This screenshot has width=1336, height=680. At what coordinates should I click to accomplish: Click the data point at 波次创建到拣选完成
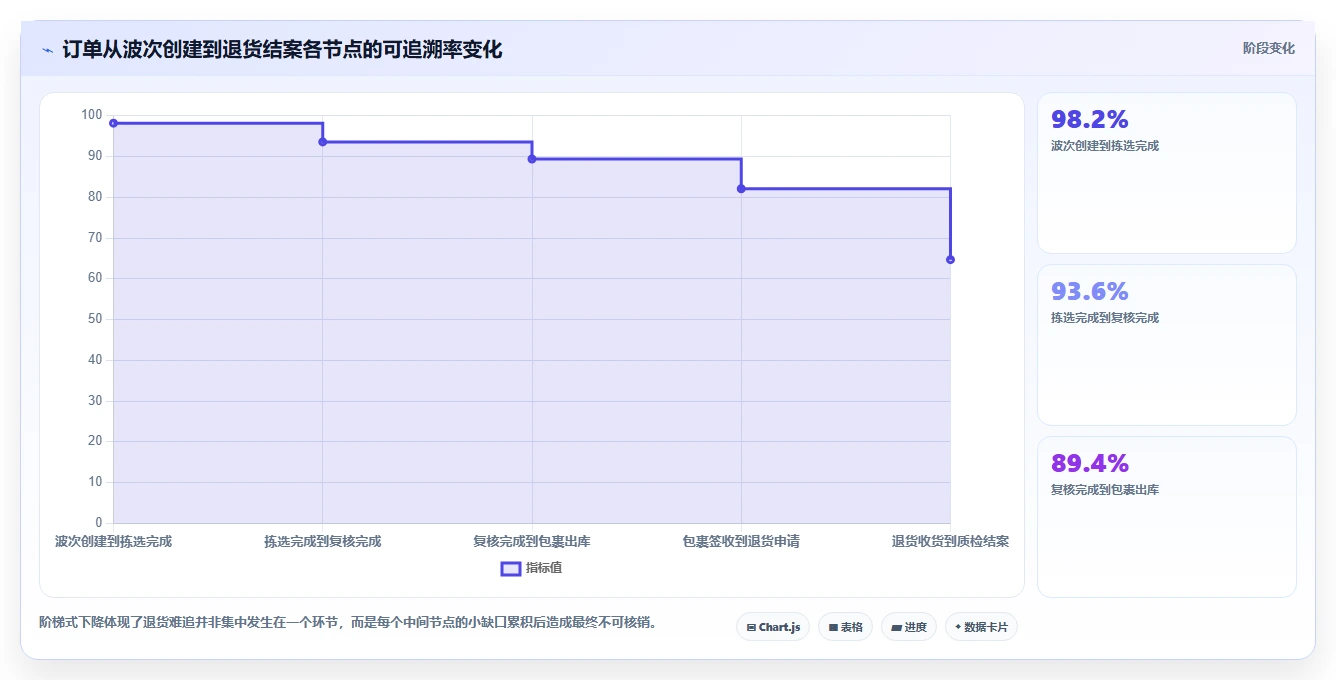tap(113, 123)
